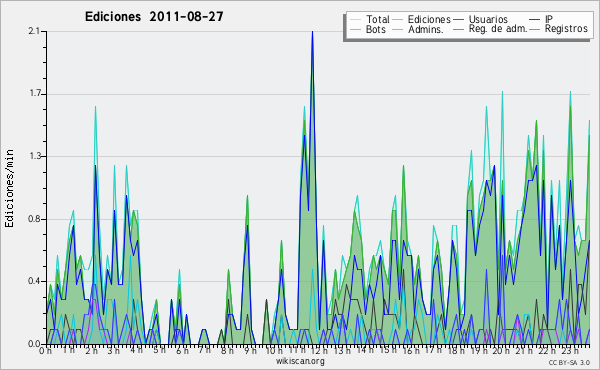
Task: Click the "6 h" x-axis label
Action: point(182,350)
